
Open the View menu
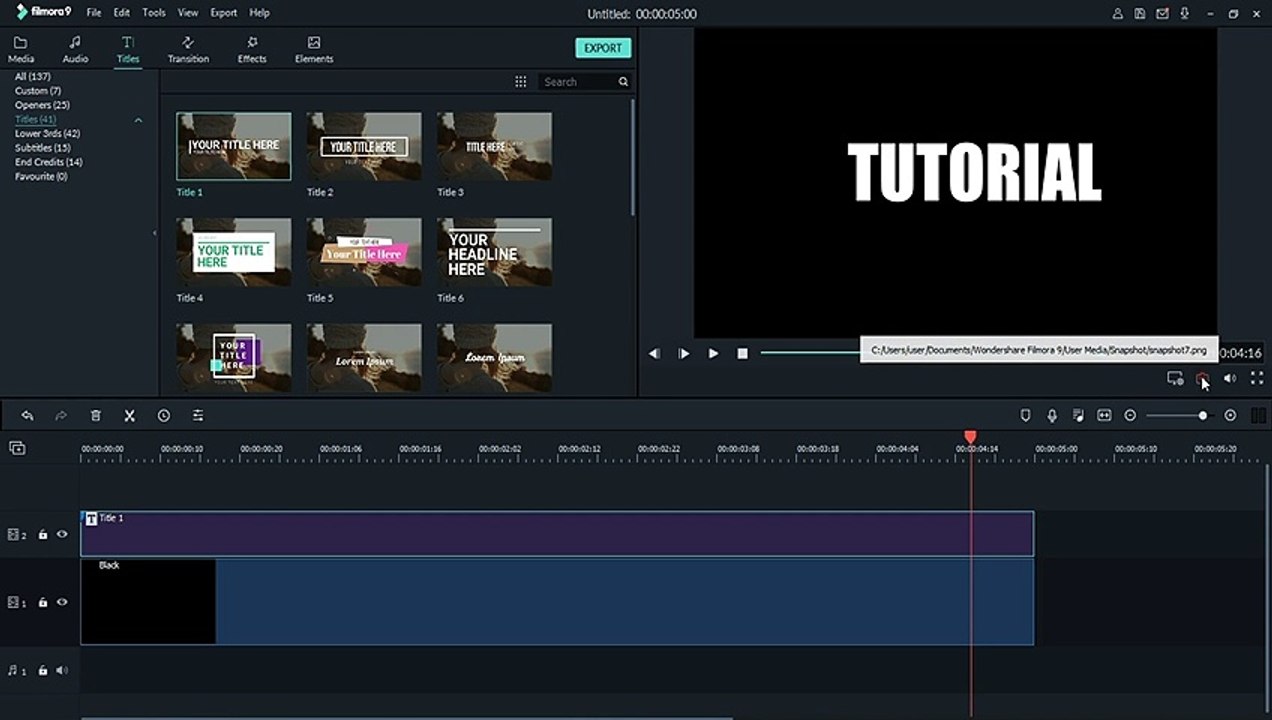click(x=188, y=13)
